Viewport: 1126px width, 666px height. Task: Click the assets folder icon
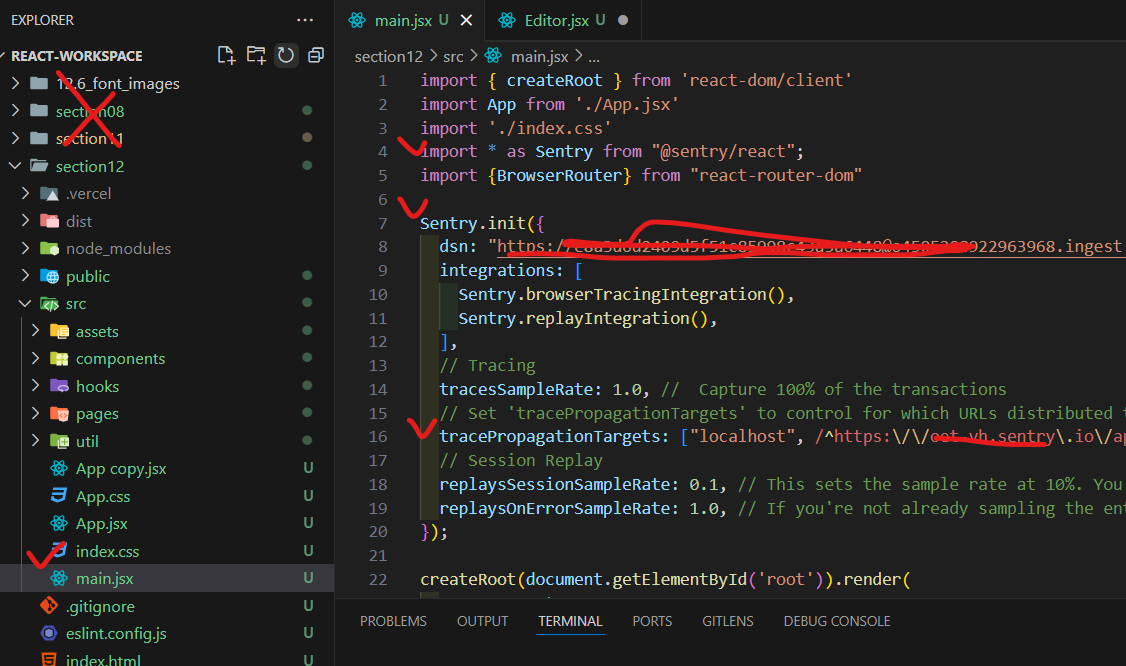pos(60,331)
